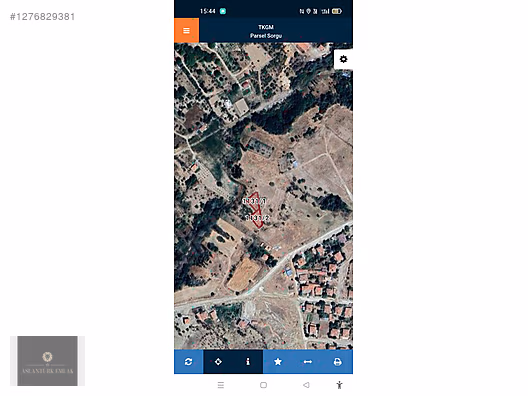Viewport: 528px width, 396px height.
Task: Tap the print icon
Action: pos(337,362)
